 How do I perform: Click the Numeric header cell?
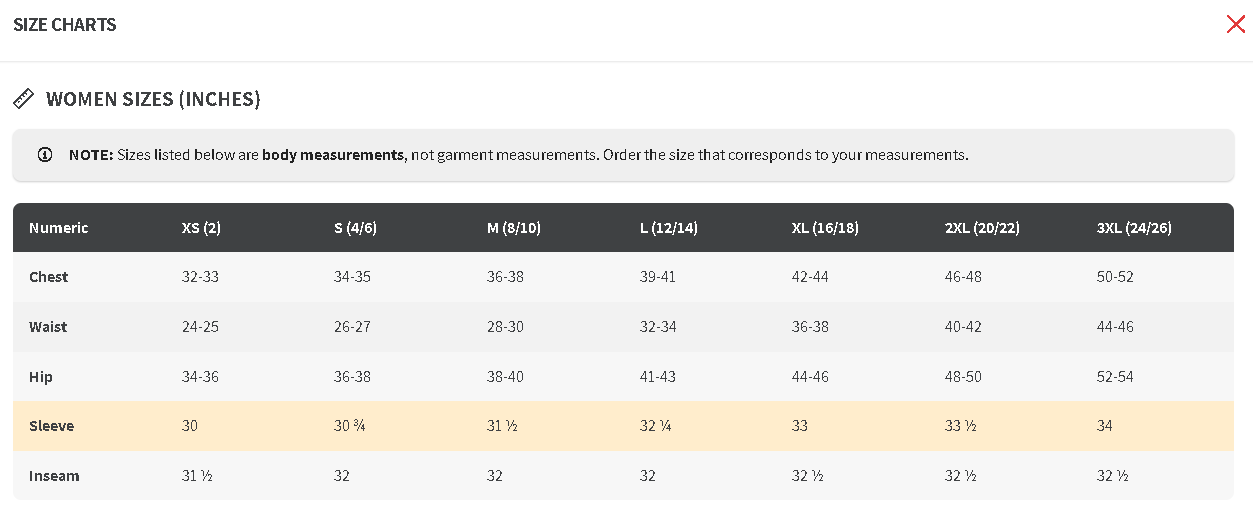click(x=59, y=228)
